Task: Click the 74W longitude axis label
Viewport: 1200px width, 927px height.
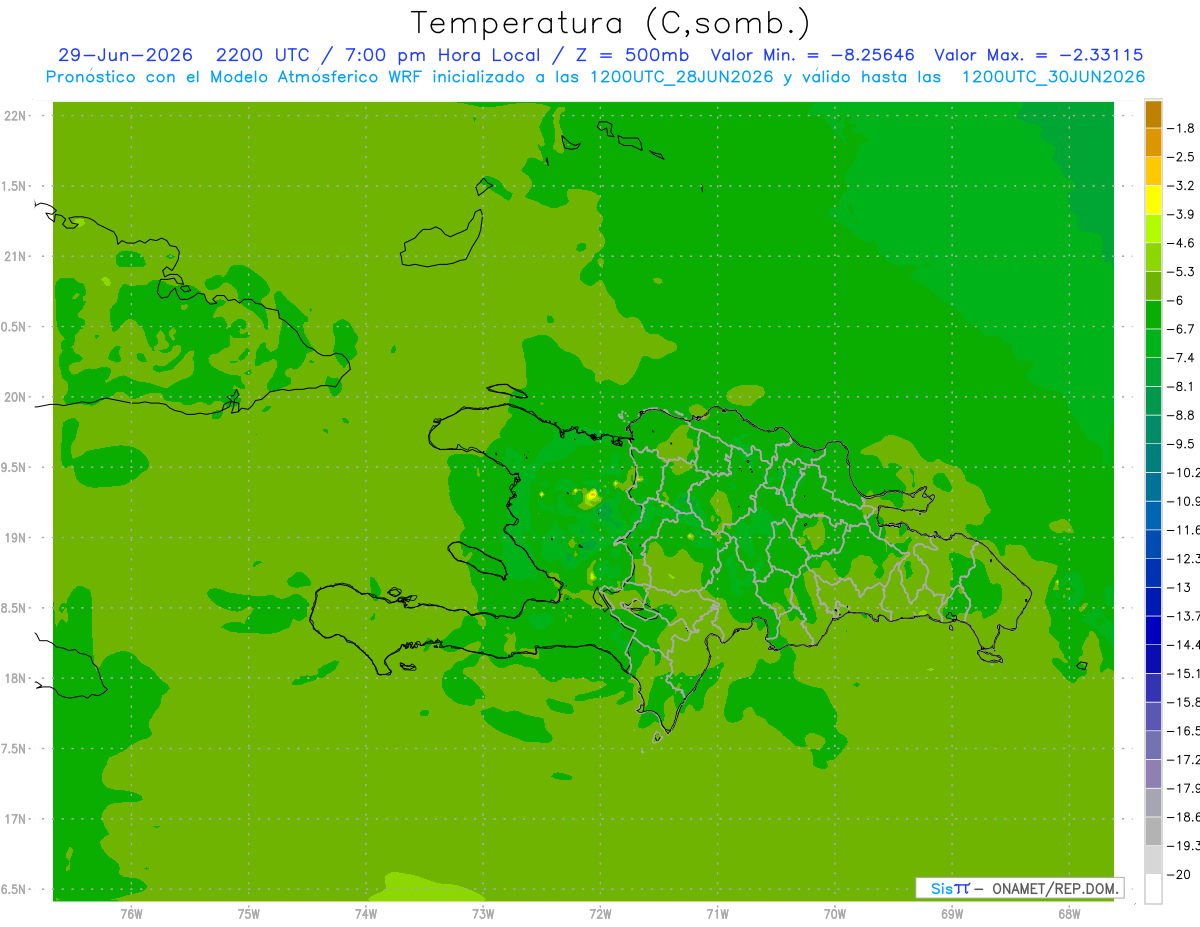Action: tap(366, 913)
